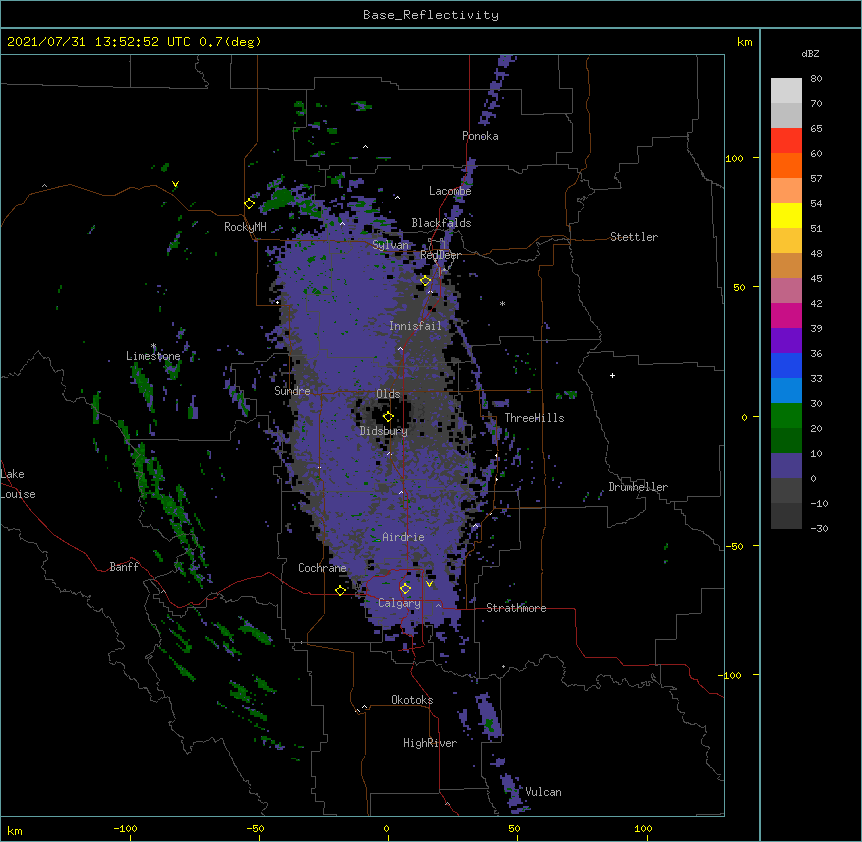Pick the orange 60–57 dBZ legend swatch
The height and width of the screenshot is (842, 862).
coord(786,165)
